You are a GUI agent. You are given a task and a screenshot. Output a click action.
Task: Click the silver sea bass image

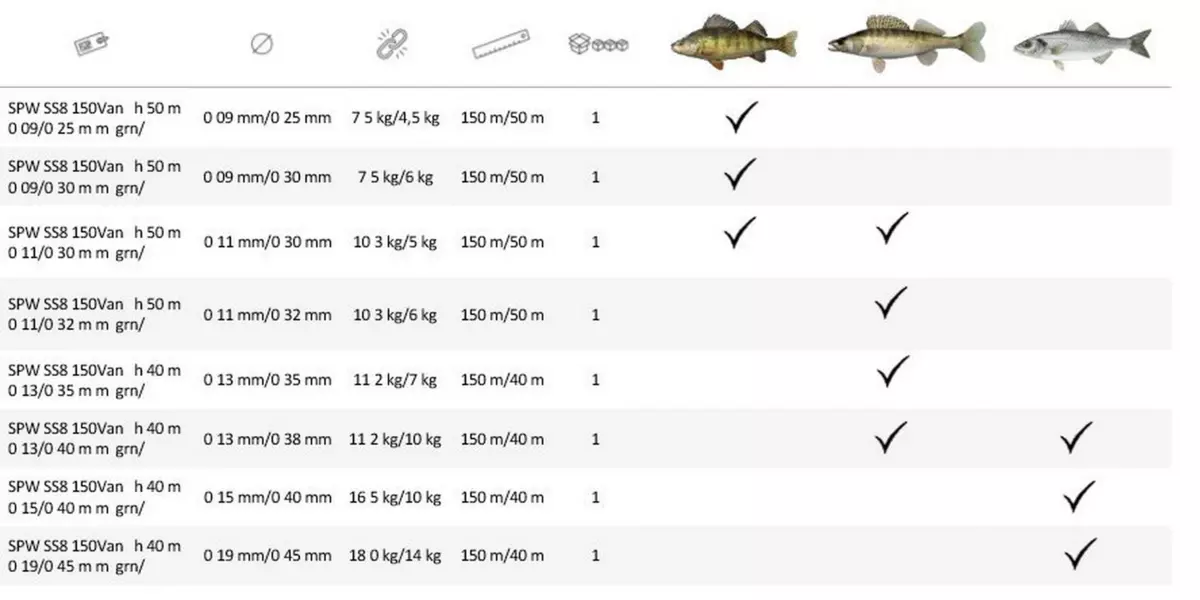[x=1081, y=43]
